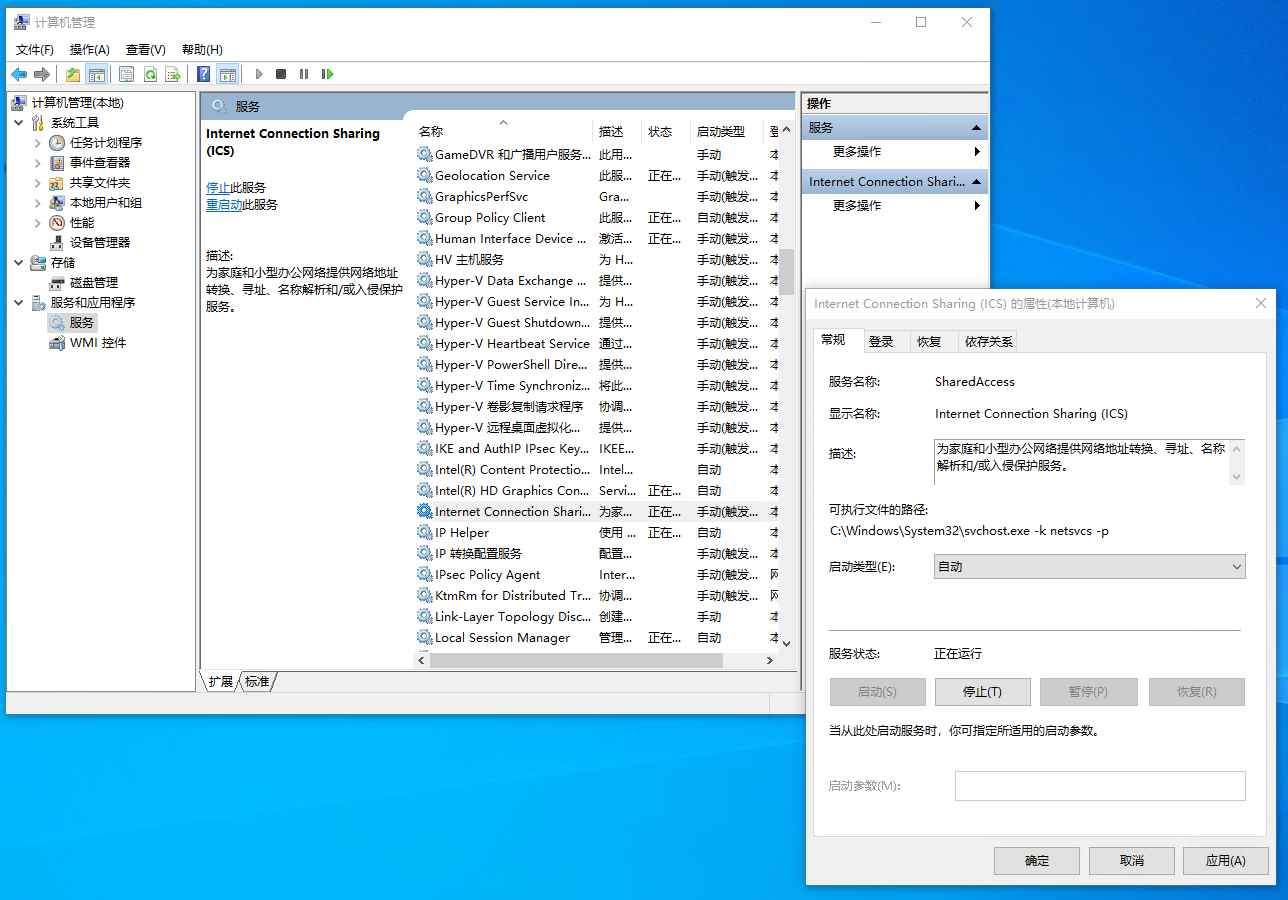Toggle the Show/Hide Action Pane icon
The width and height of the screenshot is (1288, 900).
[227, 74]
